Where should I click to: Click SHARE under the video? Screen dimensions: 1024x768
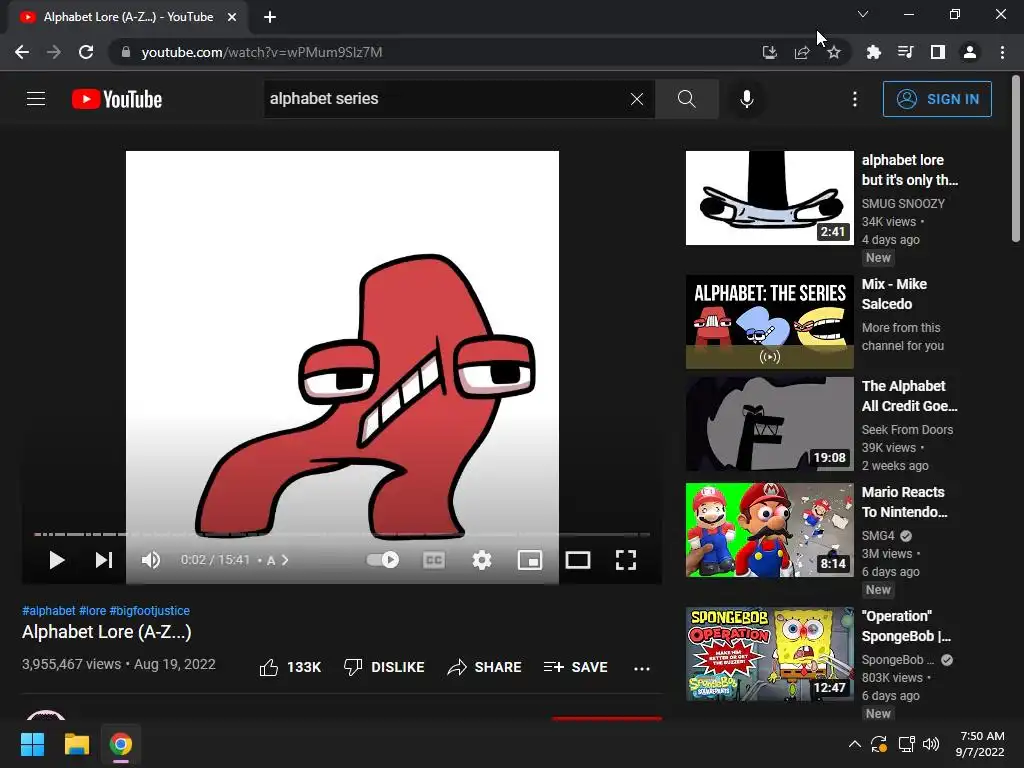485,667
